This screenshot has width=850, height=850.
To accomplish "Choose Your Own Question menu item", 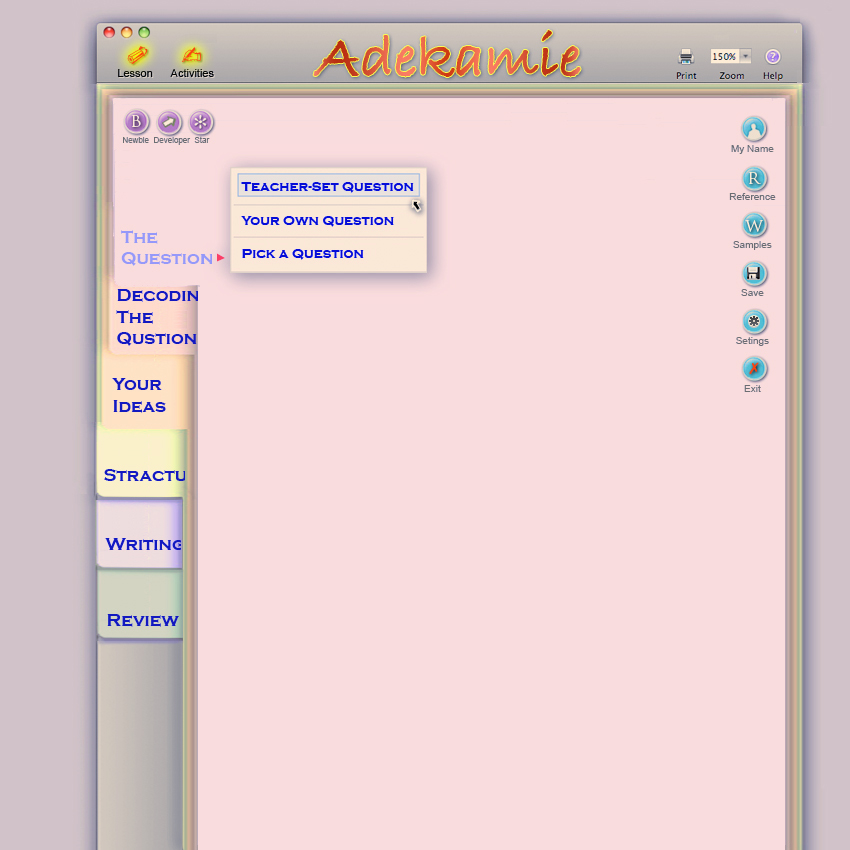I will click(x=328, y=221).
